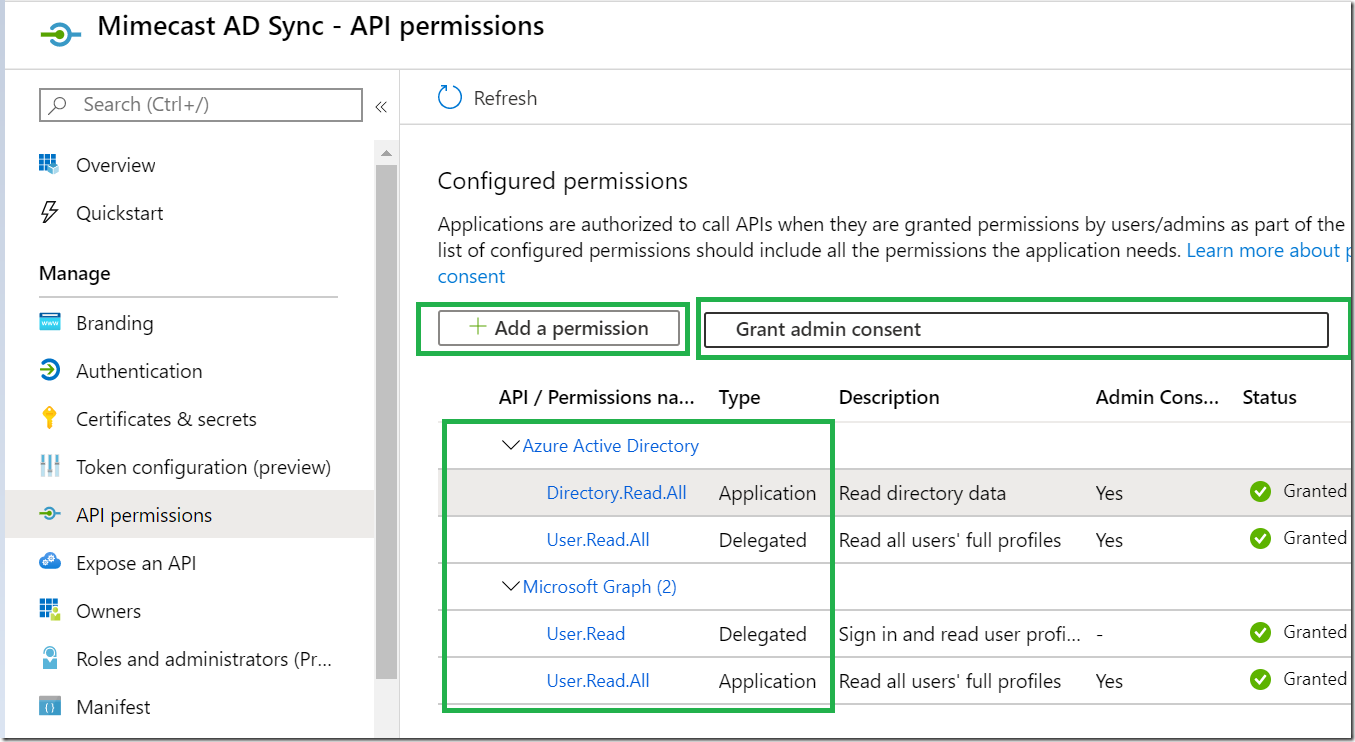Collapse the sidebar with double chevron
This screenshot has width=1355, height=742.
[x=381, y=106]
